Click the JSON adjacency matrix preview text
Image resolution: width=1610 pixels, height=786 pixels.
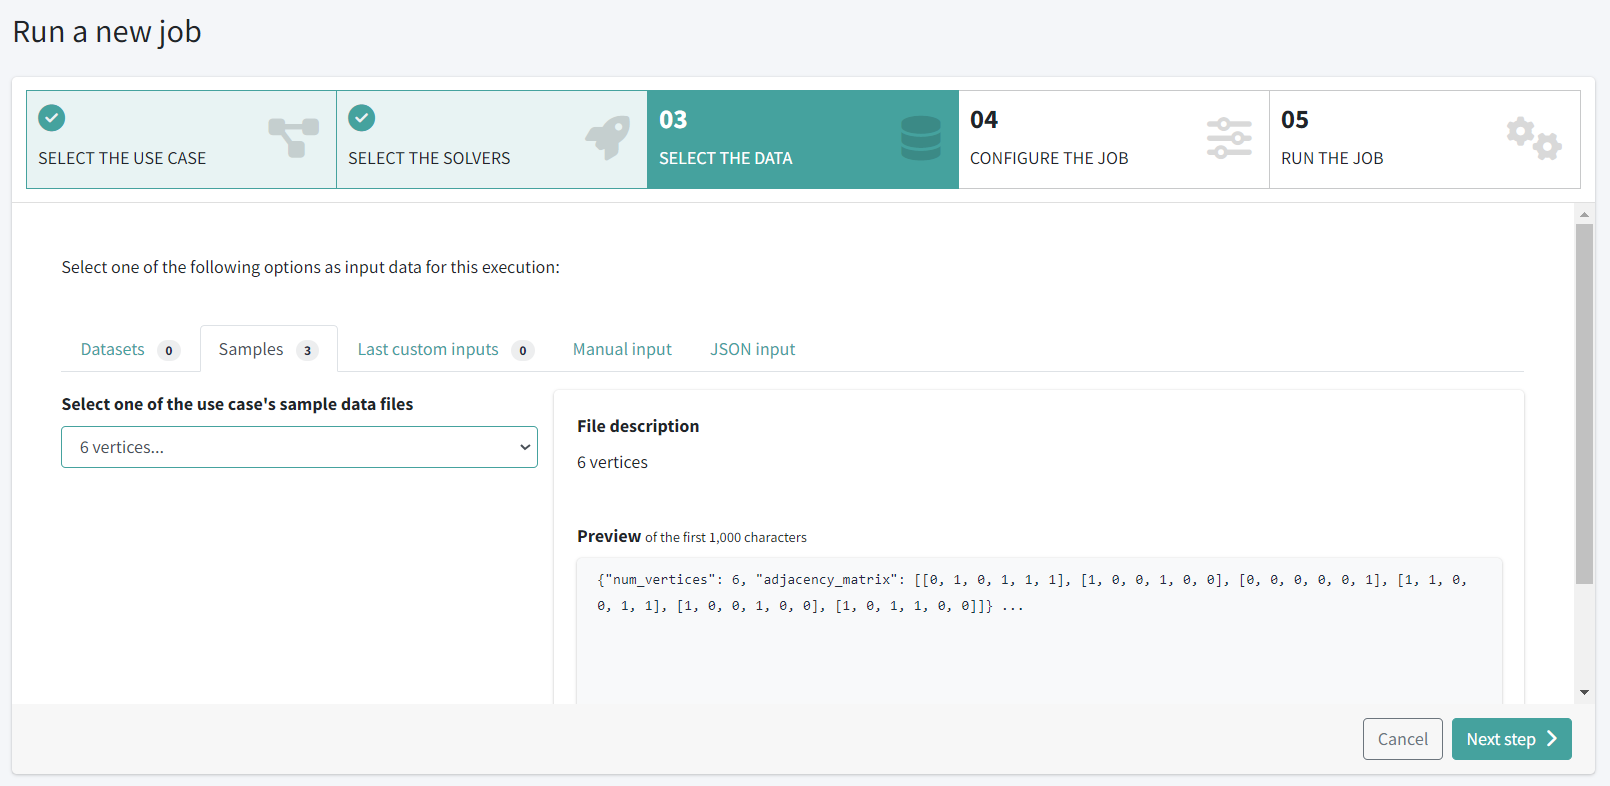[x=1032, y=592]
